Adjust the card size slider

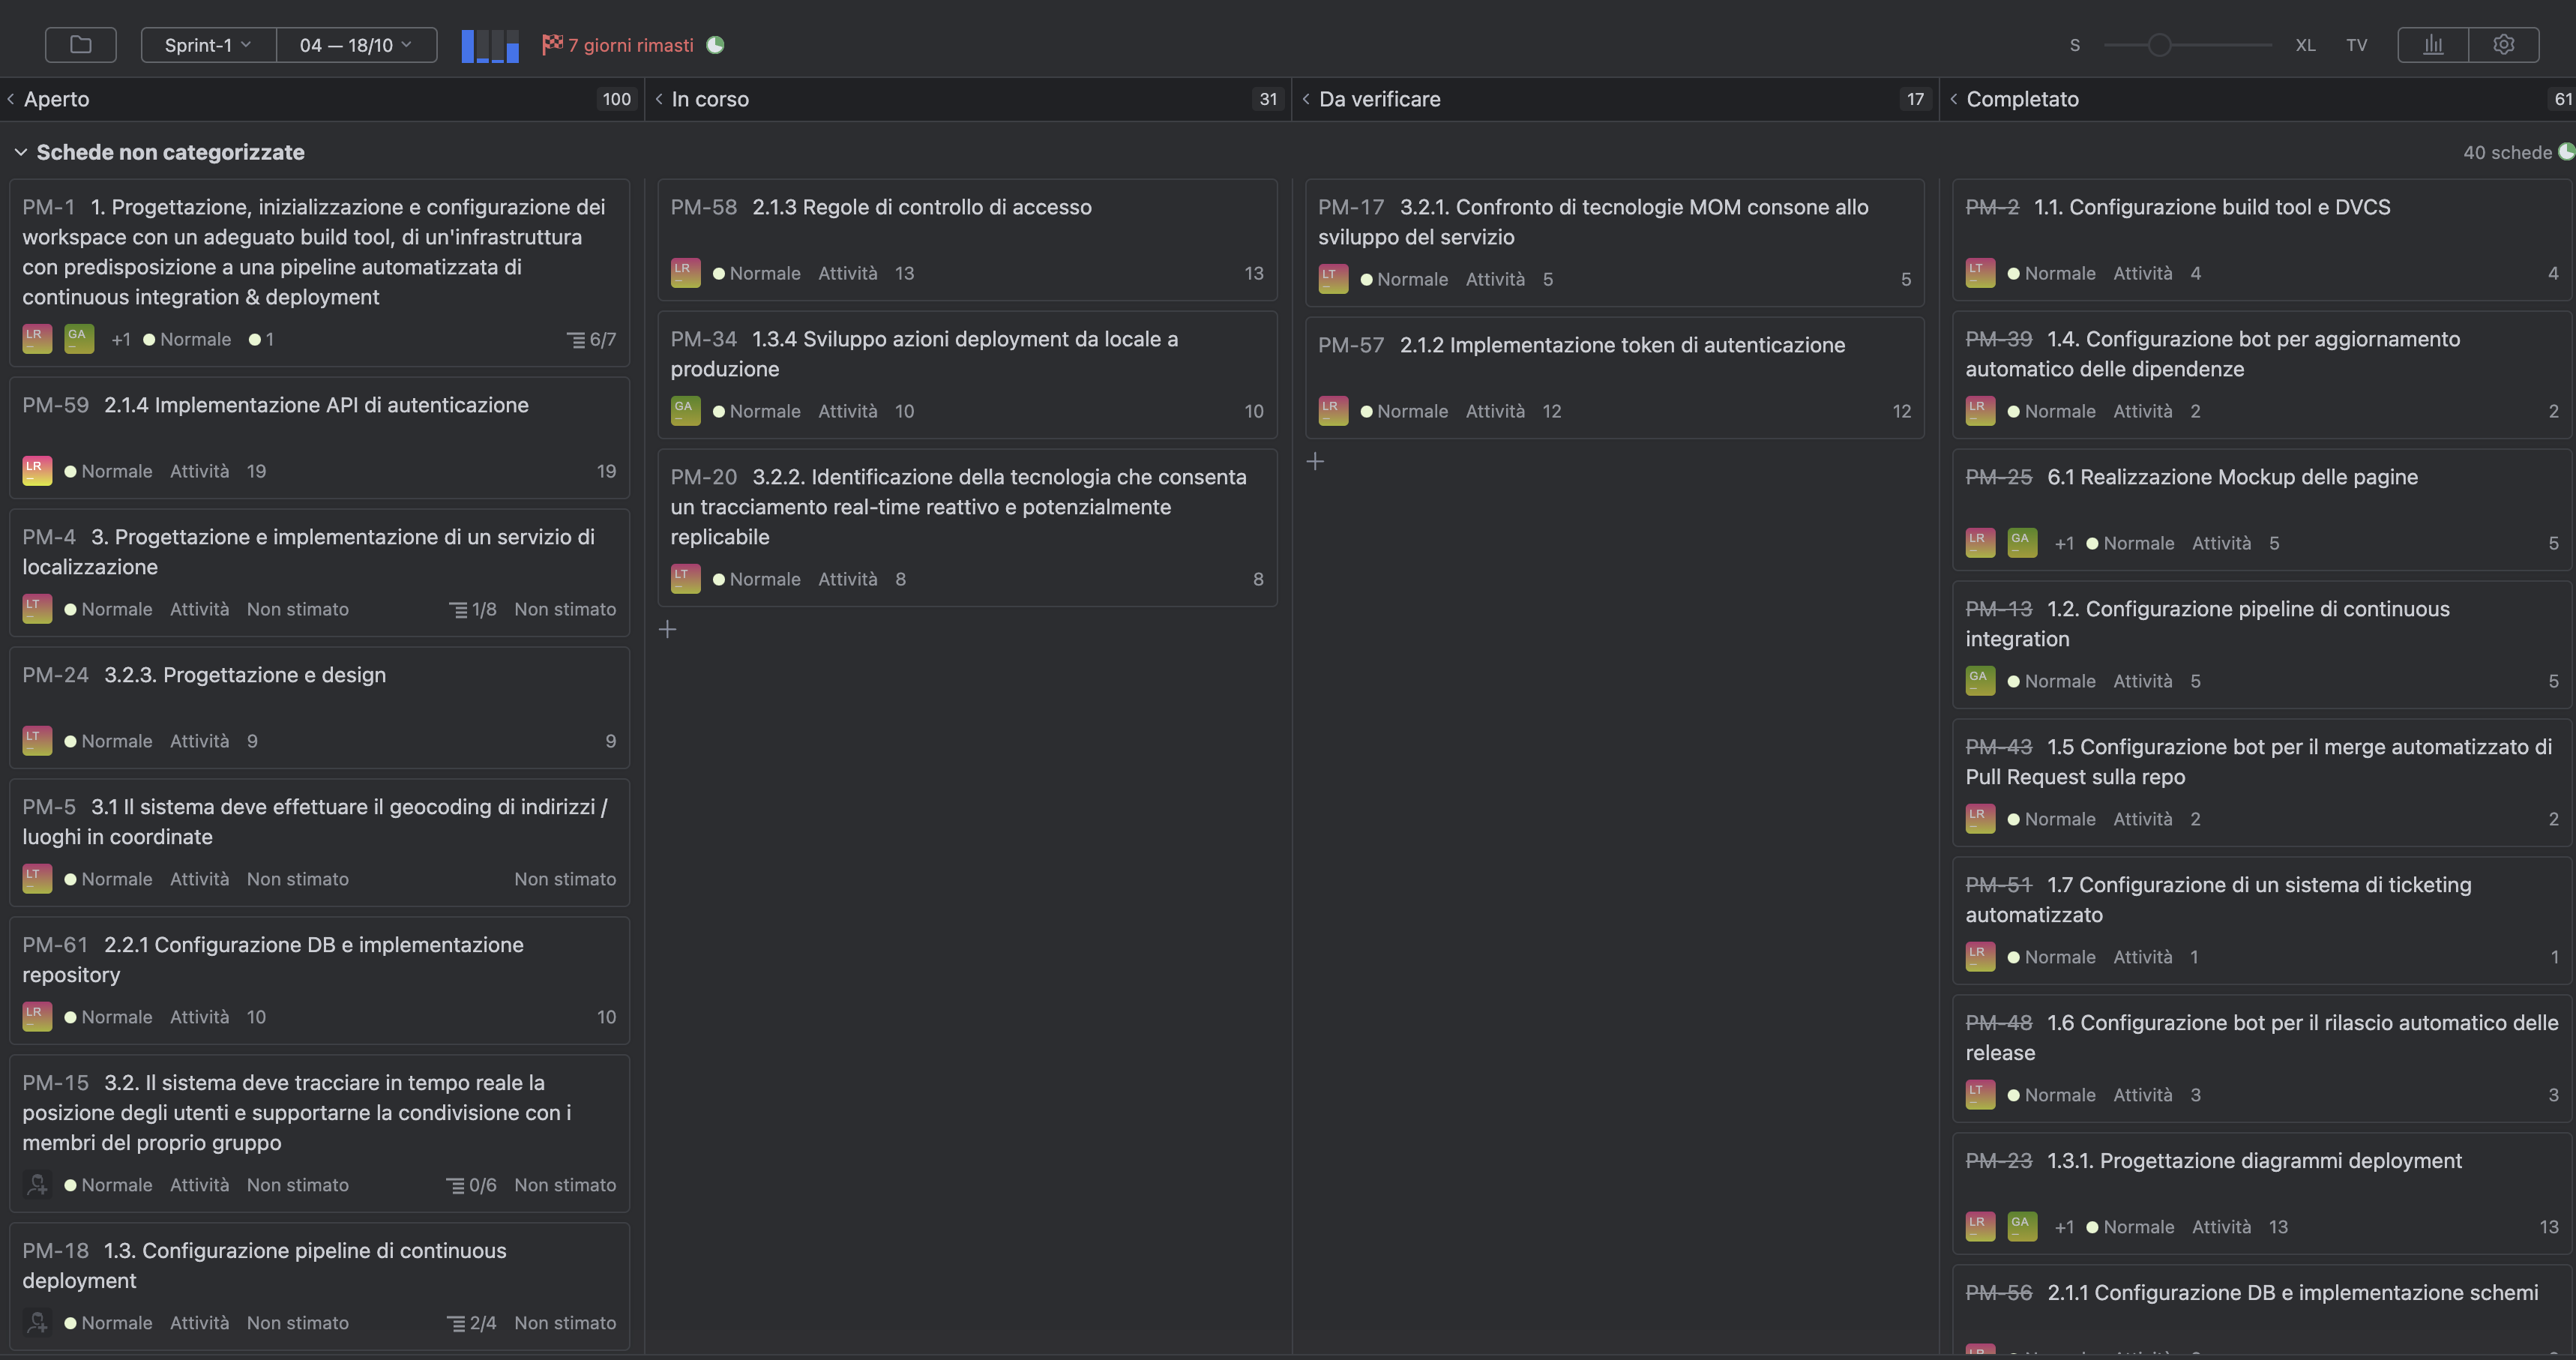(2160, 45)
